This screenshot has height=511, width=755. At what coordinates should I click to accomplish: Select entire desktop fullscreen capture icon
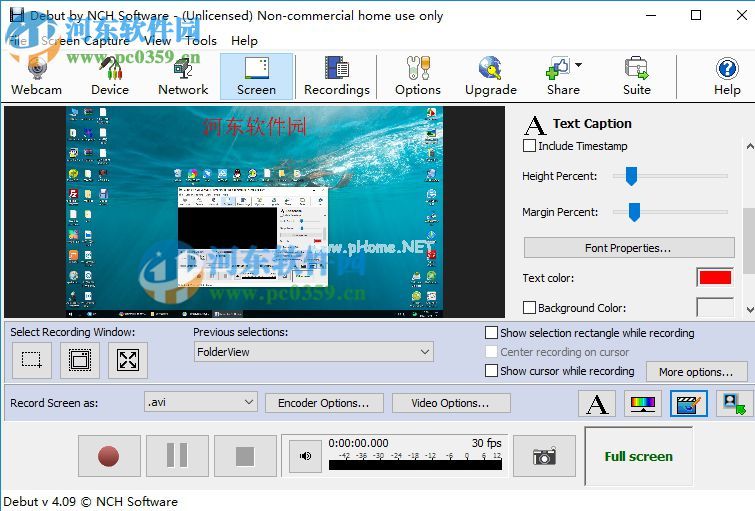128,360
